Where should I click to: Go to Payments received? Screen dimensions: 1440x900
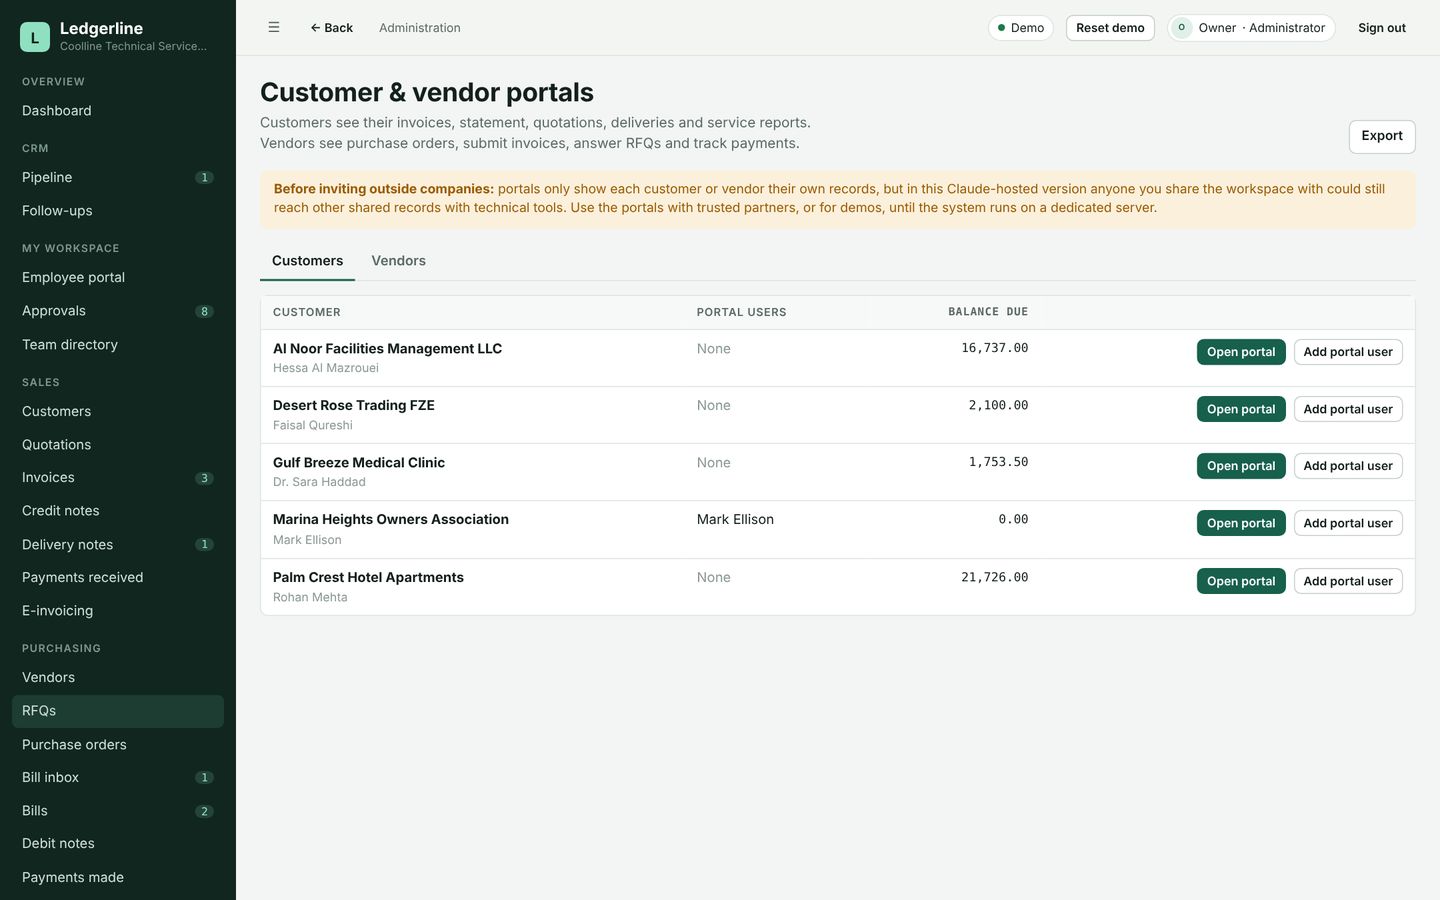118,578
